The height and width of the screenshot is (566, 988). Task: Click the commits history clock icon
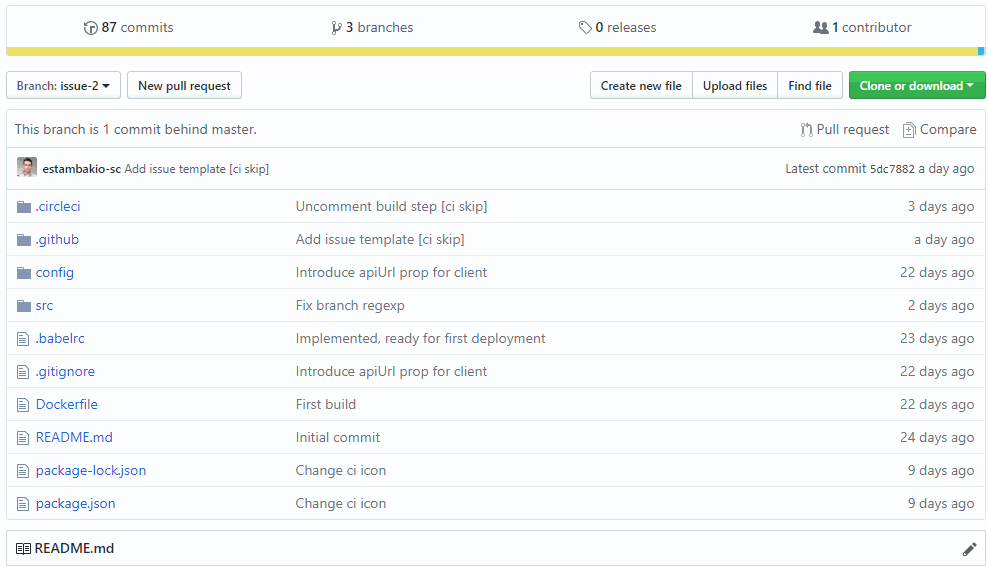pos(91,28)
